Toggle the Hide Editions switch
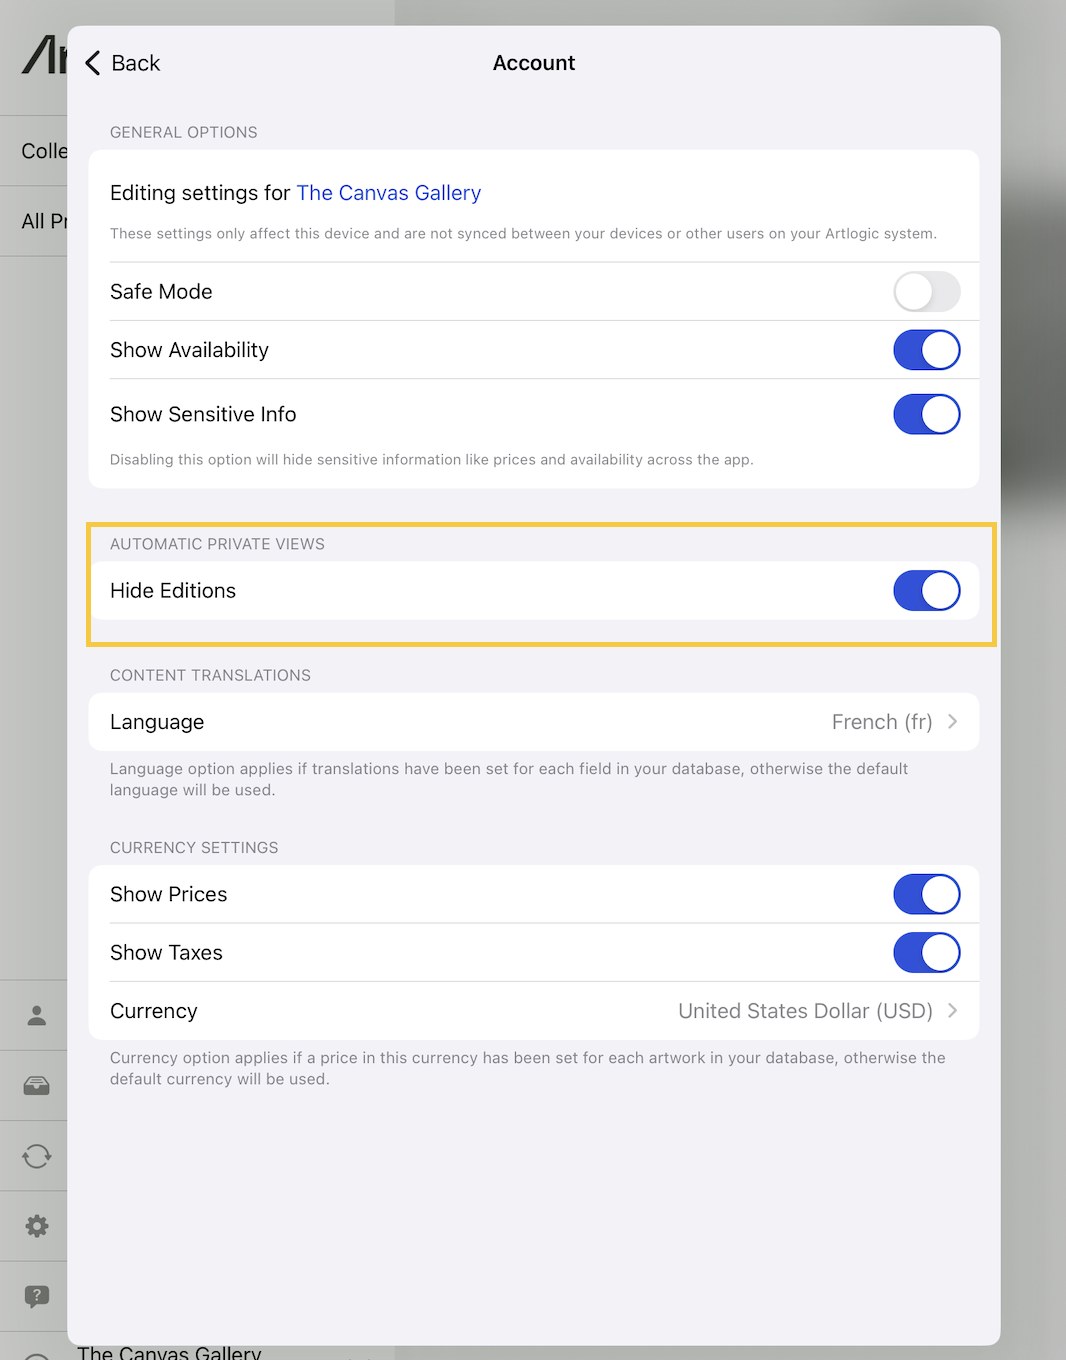The height and width of the screenshot is (1360, 1066). [x=926, y=591]
